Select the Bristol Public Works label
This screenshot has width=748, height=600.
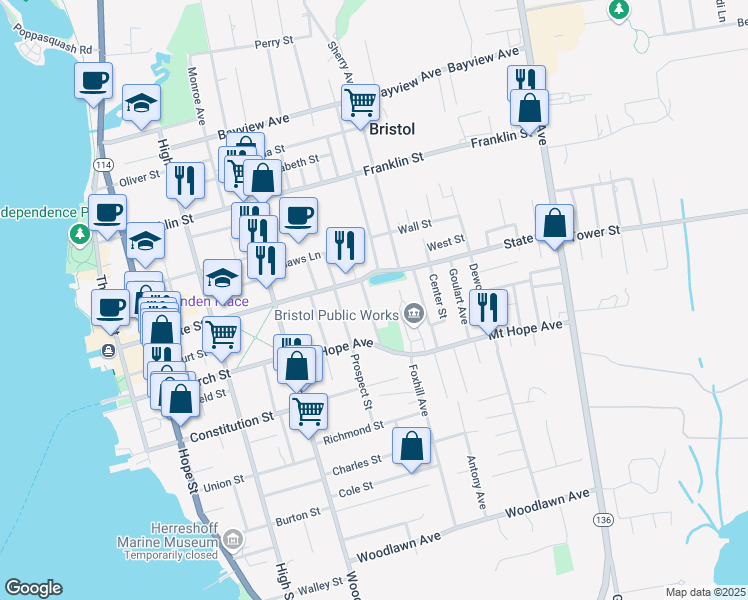336,315
